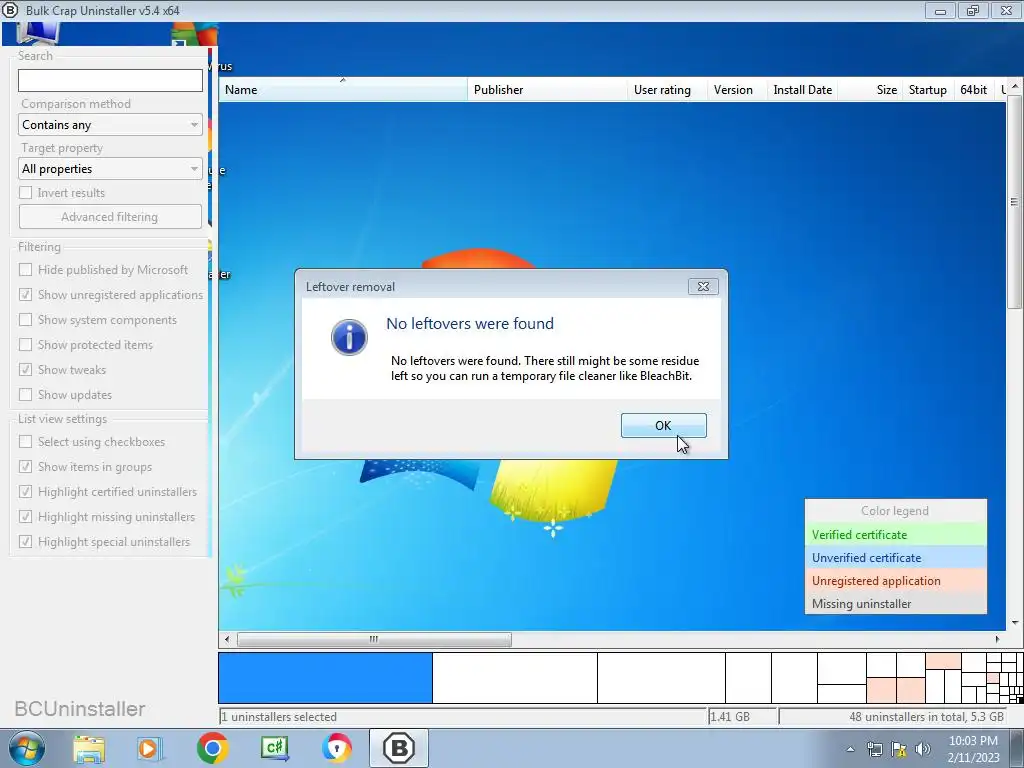The height and width of the screenshot is (768, 1024).
Task: Click the horizontal scrollbar thumb
Action: tap(374, 639)
